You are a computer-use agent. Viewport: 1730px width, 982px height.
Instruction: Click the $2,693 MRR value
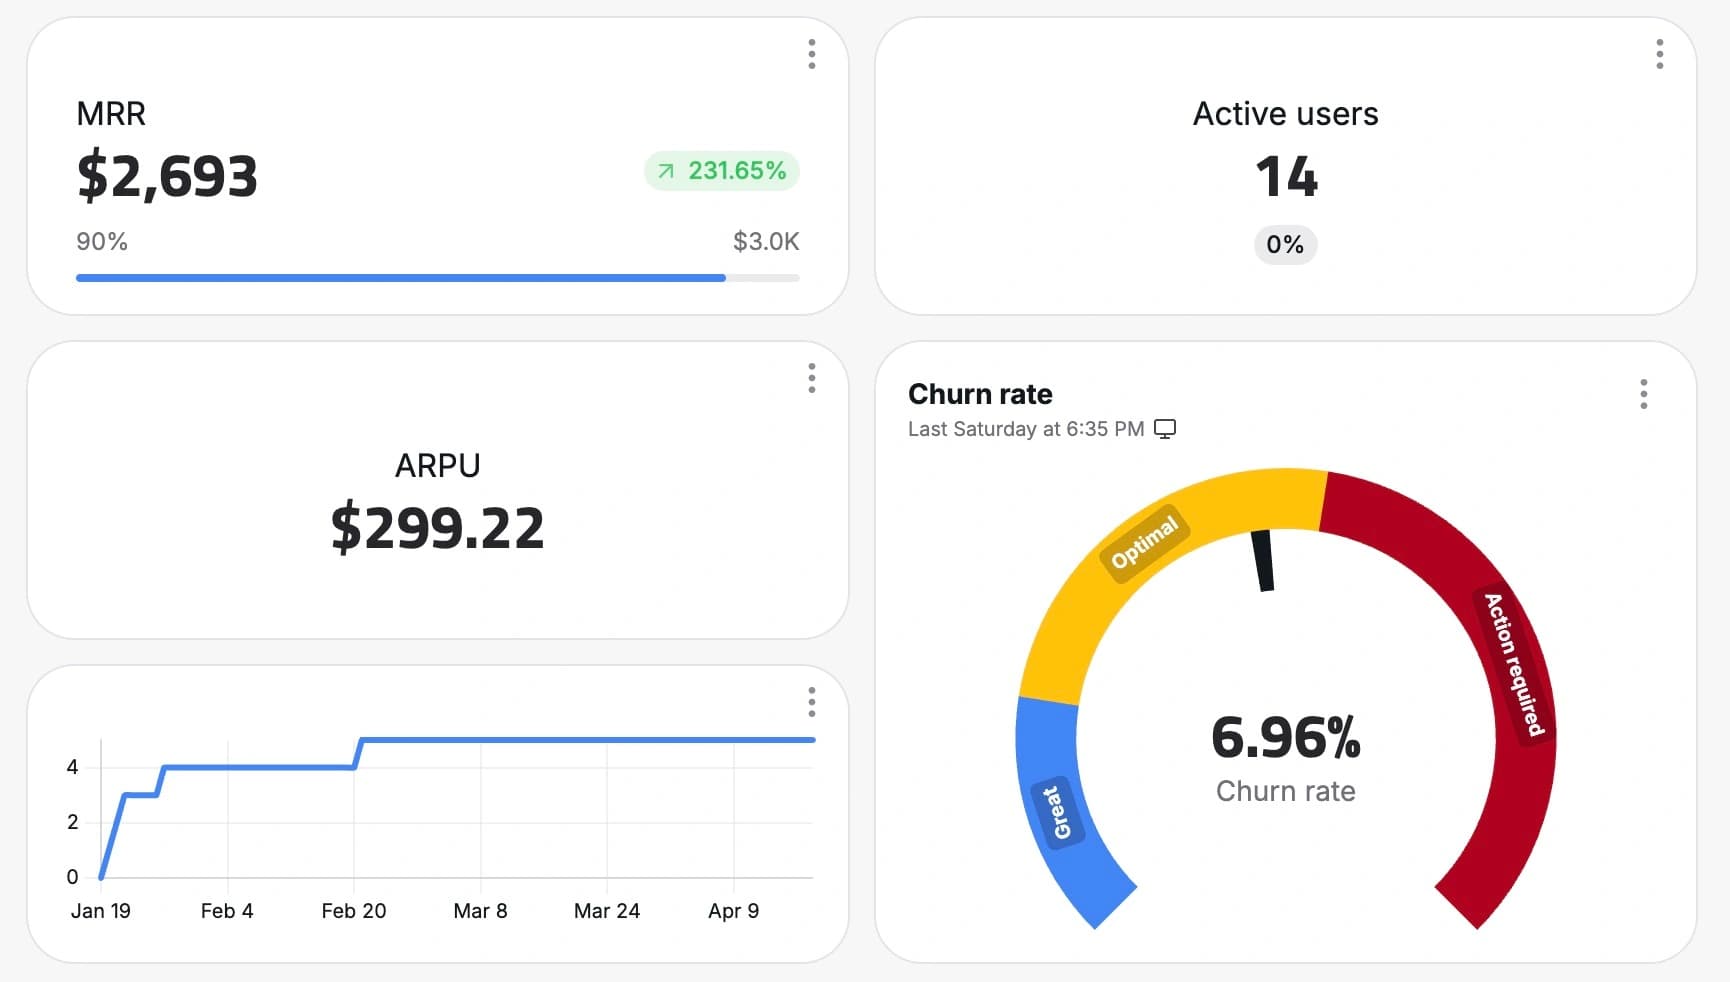coord(167,175)
